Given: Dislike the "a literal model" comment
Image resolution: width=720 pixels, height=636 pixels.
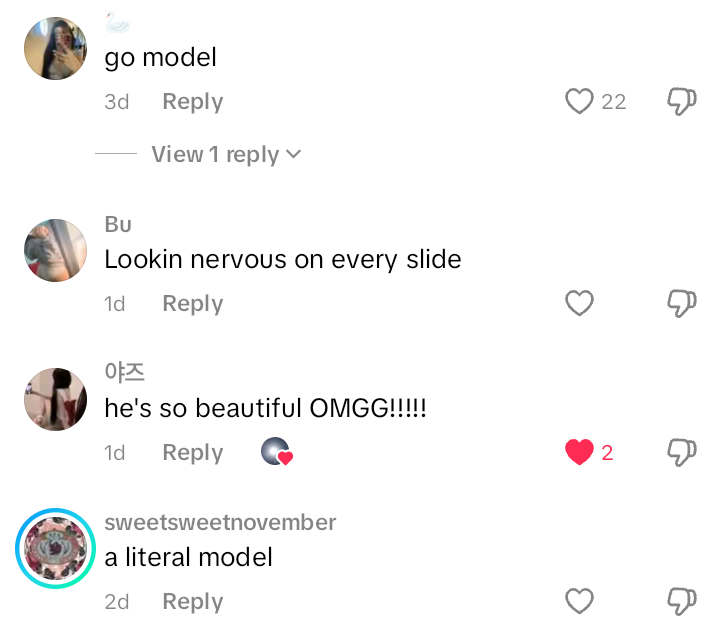Looking at the screenshot, I should (x=682, y=601).
